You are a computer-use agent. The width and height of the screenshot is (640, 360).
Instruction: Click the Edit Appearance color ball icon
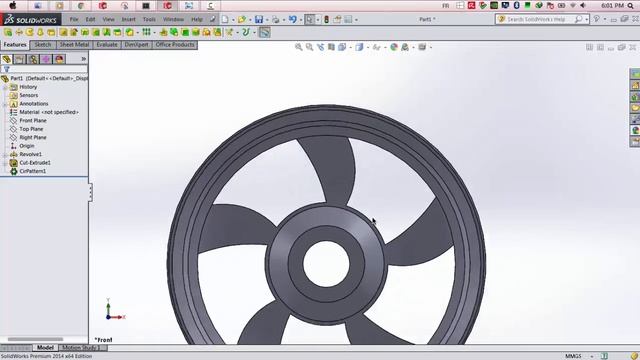[x=394, y=47]
